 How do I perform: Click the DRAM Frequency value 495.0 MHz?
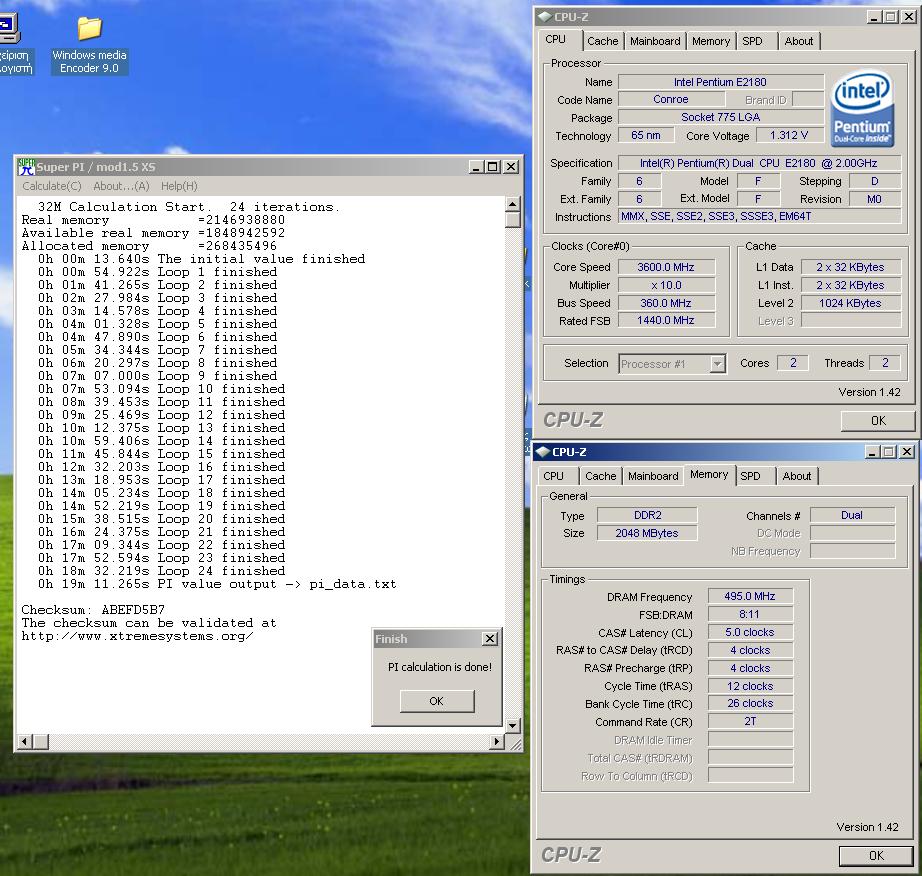point(750,596)
